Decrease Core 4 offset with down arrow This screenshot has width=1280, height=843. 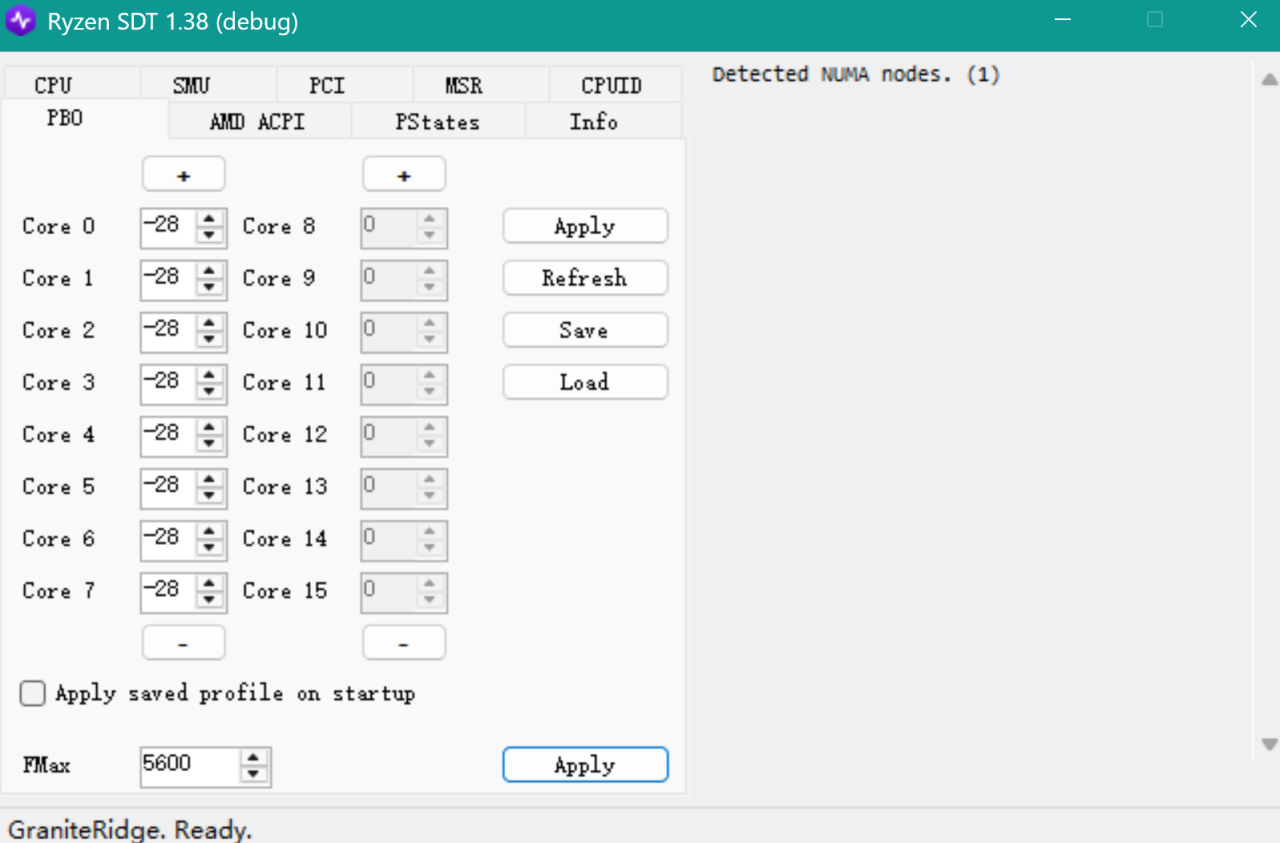tap(209, 443)
